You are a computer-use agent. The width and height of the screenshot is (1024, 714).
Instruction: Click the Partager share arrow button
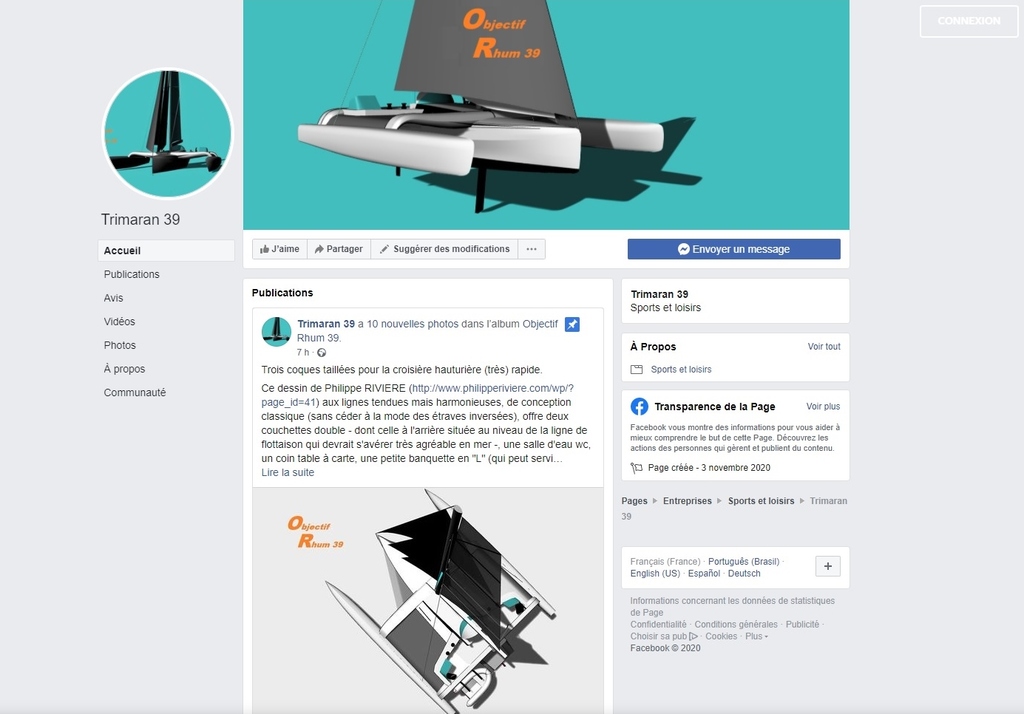pyautogui.click(x=339, y=249)
